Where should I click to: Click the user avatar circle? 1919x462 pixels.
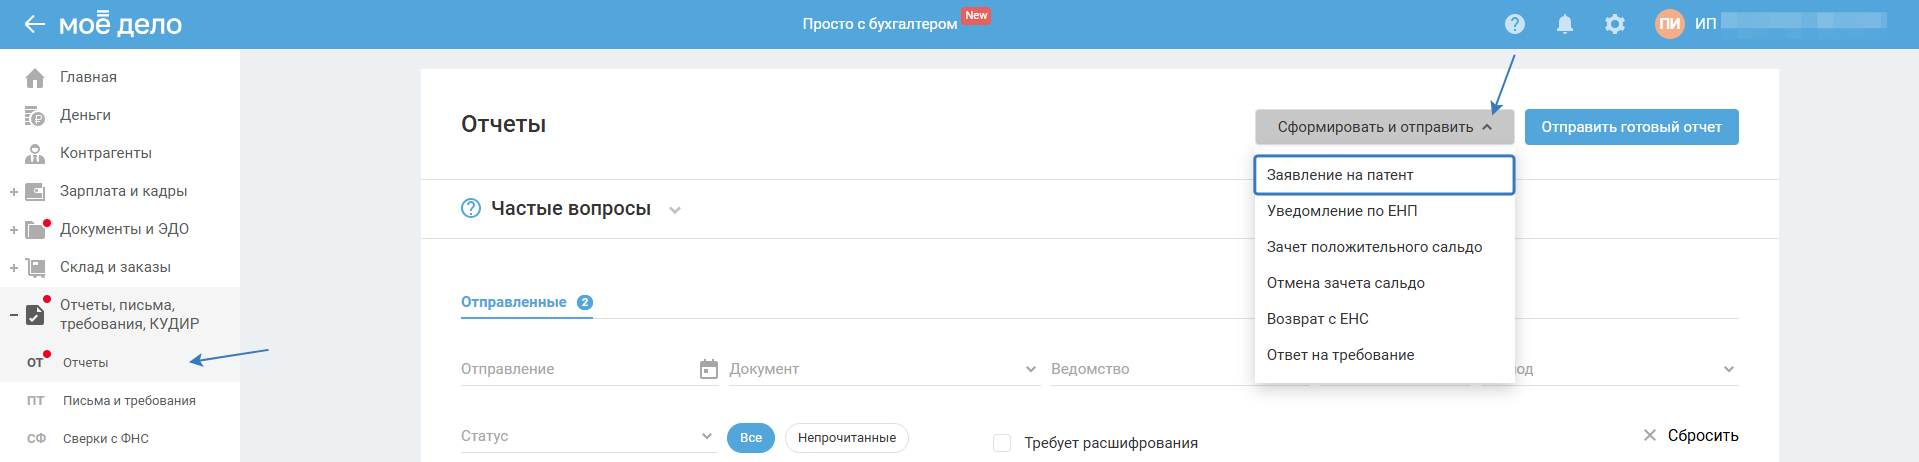1669,24
